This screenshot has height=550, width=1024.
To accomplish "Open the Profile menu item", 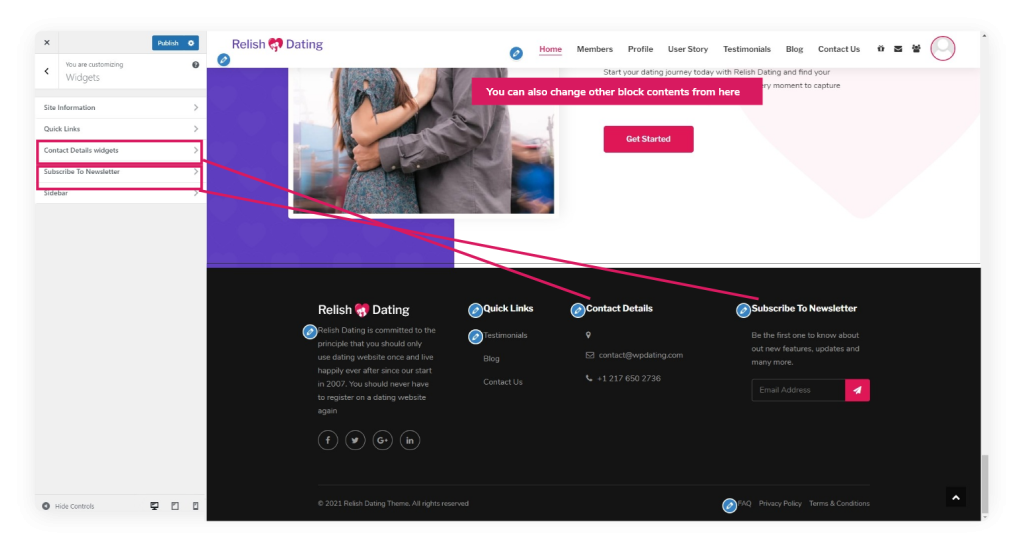I will point(640,49).
